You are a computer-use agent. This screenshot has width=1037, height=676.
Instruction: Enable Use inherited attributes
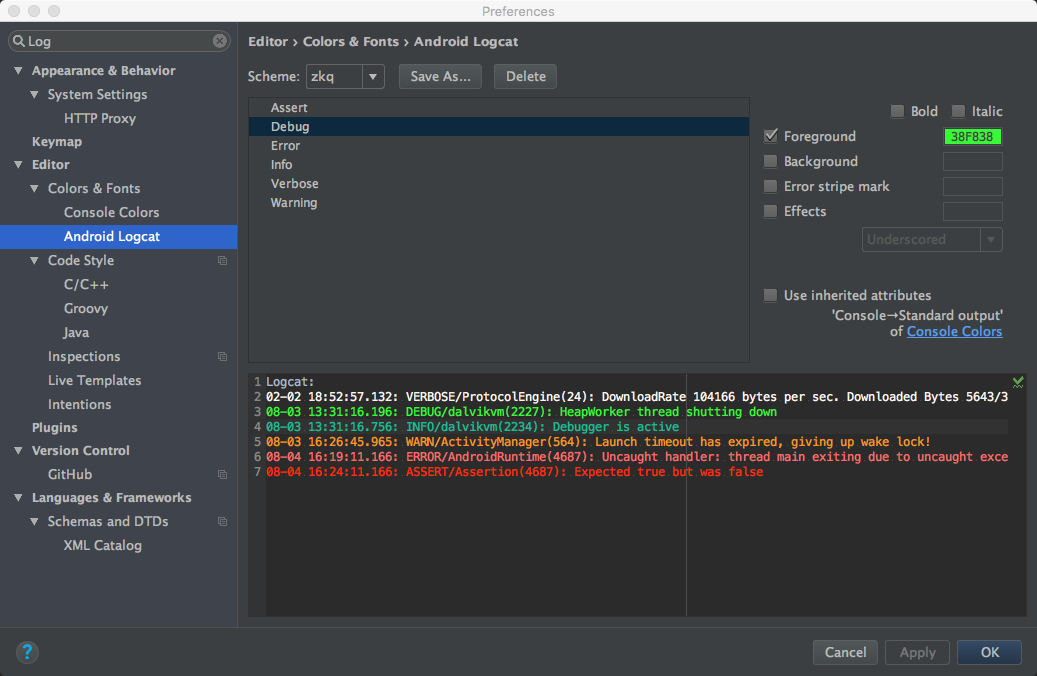click(x=770, y=296)
